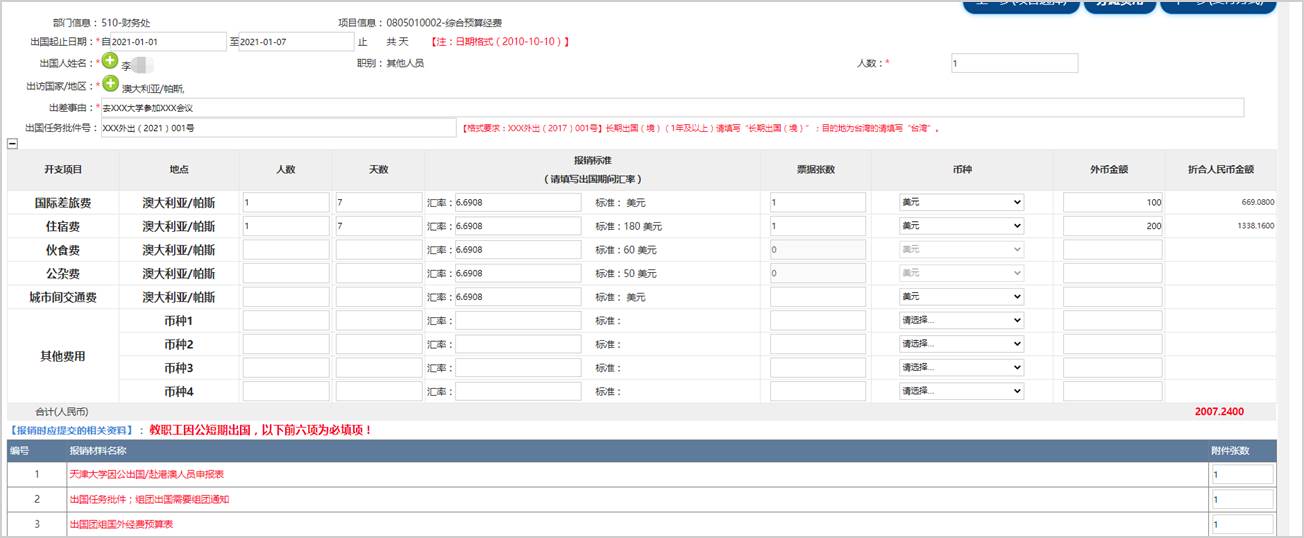Click 附件张数 field for 出国任务批件 row
This screenshot has height=538, width=1304.
(x=1242, y=499)
